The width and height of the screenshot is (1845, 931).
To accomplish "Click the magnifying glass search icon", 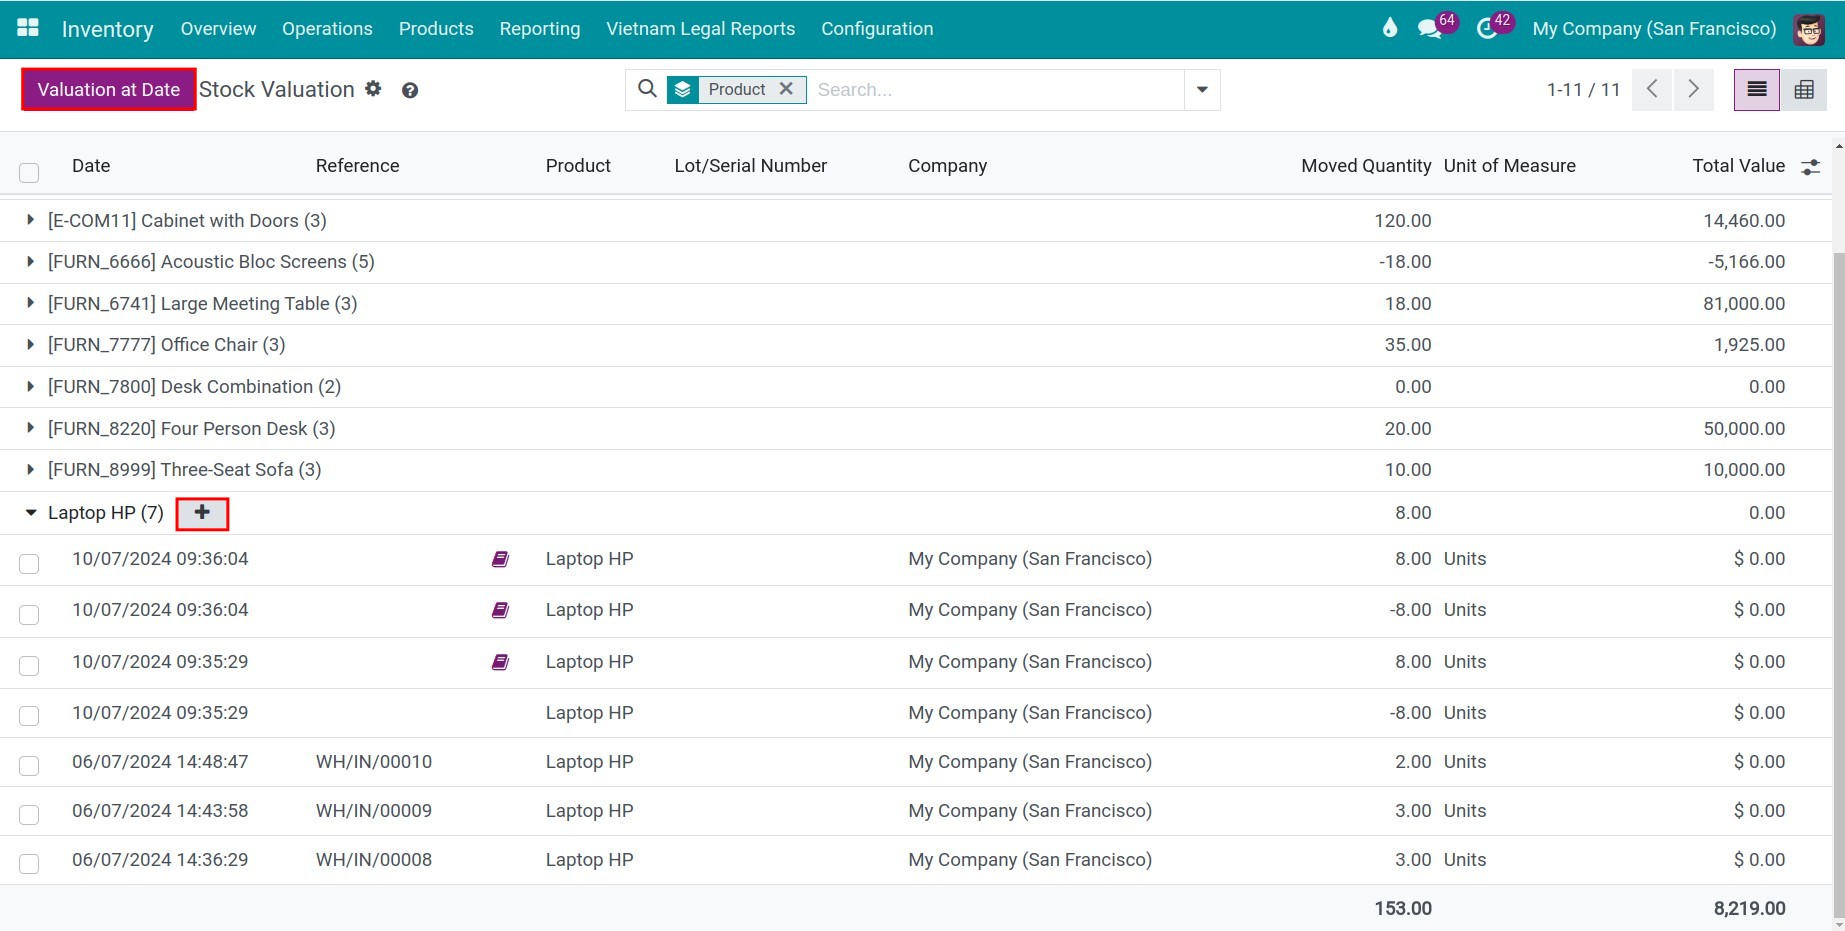I will coord(647,89).
